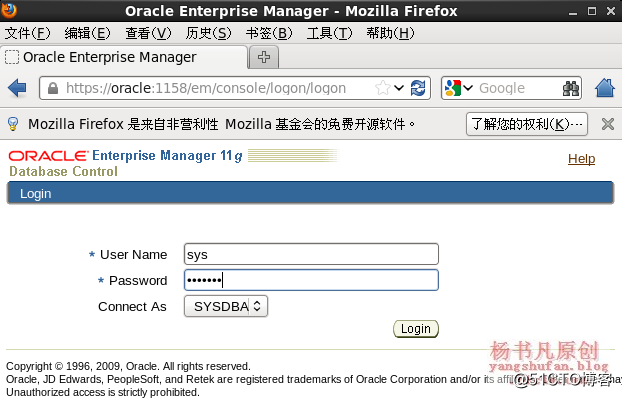Bookmark this page with the star icon
This screenshot has height=398, width=622.
[x=383, y=88]
